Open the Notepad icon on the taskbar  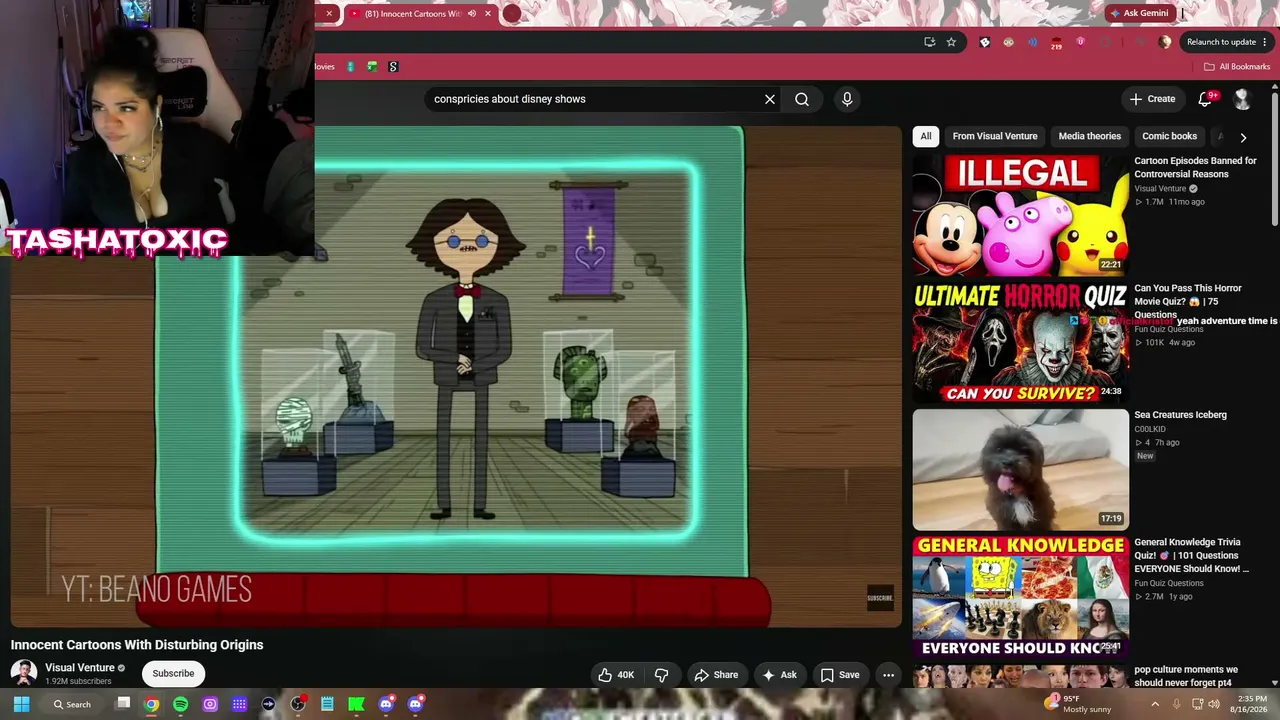click(x=327, y=704)
